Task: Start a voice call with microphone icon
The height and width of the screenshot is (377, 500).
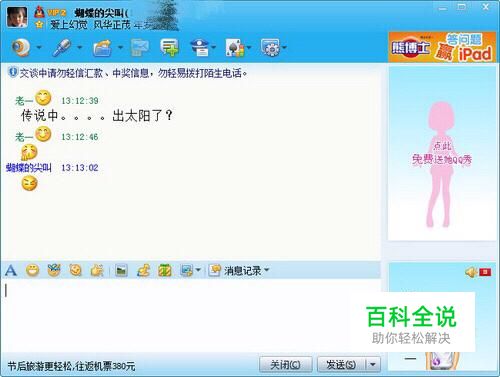Action: point(62,48)
